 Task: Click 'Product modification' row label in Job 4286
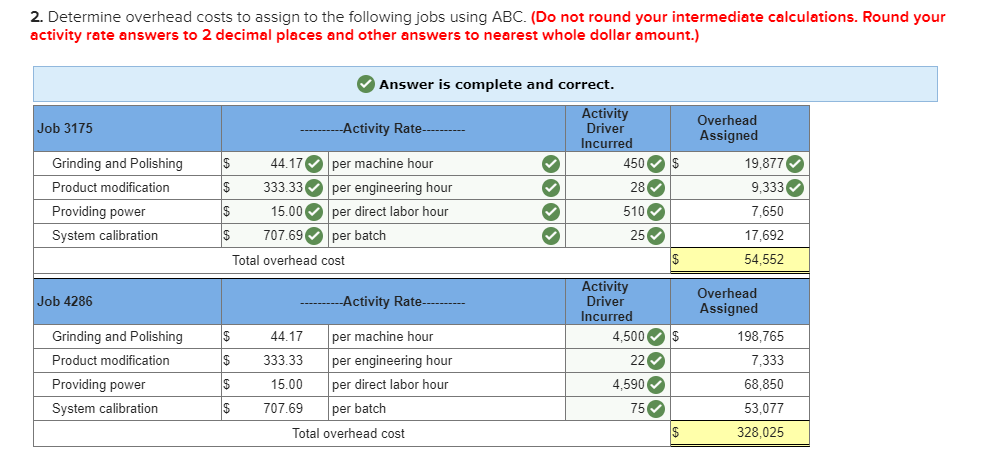[x=111, y=361]
